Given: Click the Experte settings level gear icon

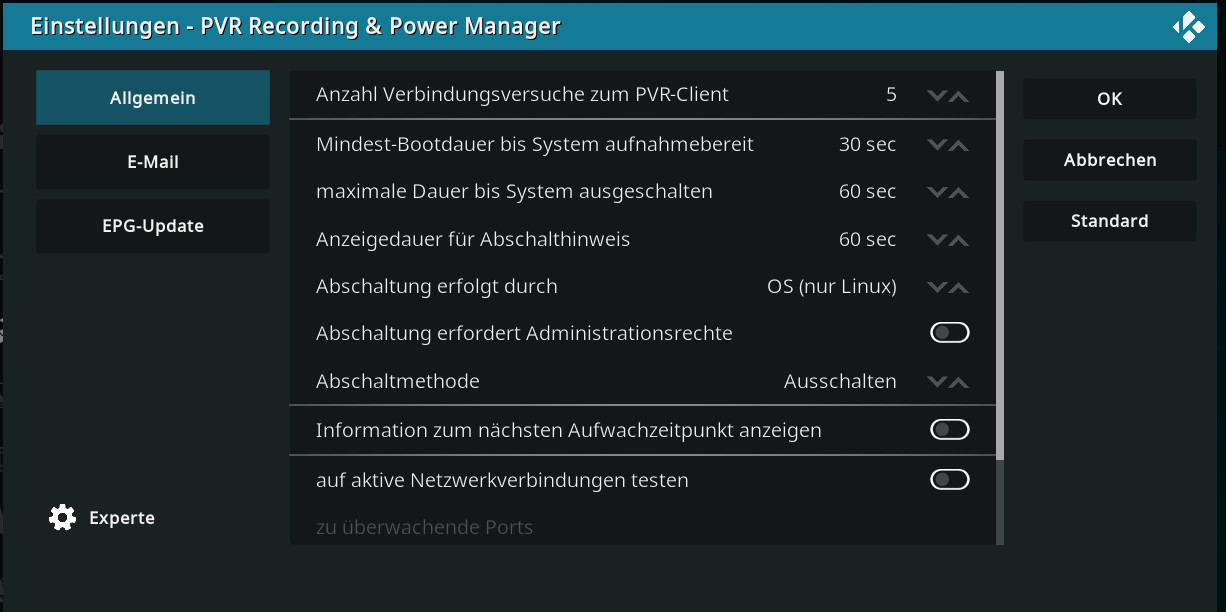Looking at the screenshot, I should 62,518.
